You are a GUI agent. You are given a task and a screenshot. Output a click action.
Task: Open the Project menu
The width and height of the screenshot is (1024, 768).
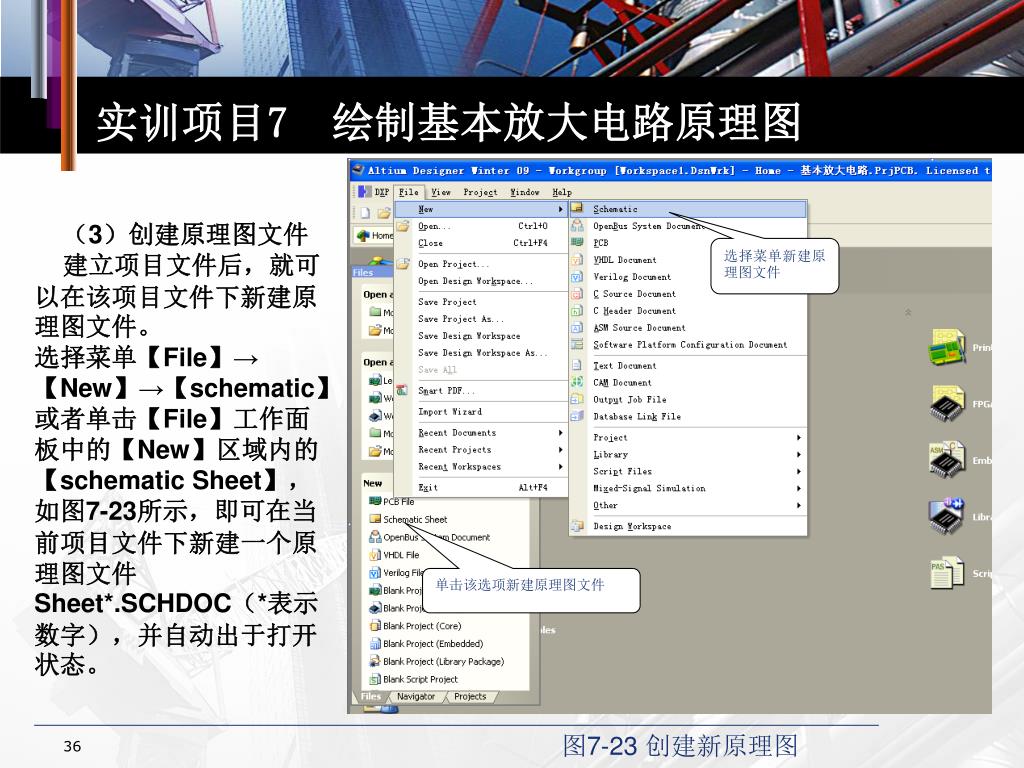pyautogui.click(x=480, y=192)
